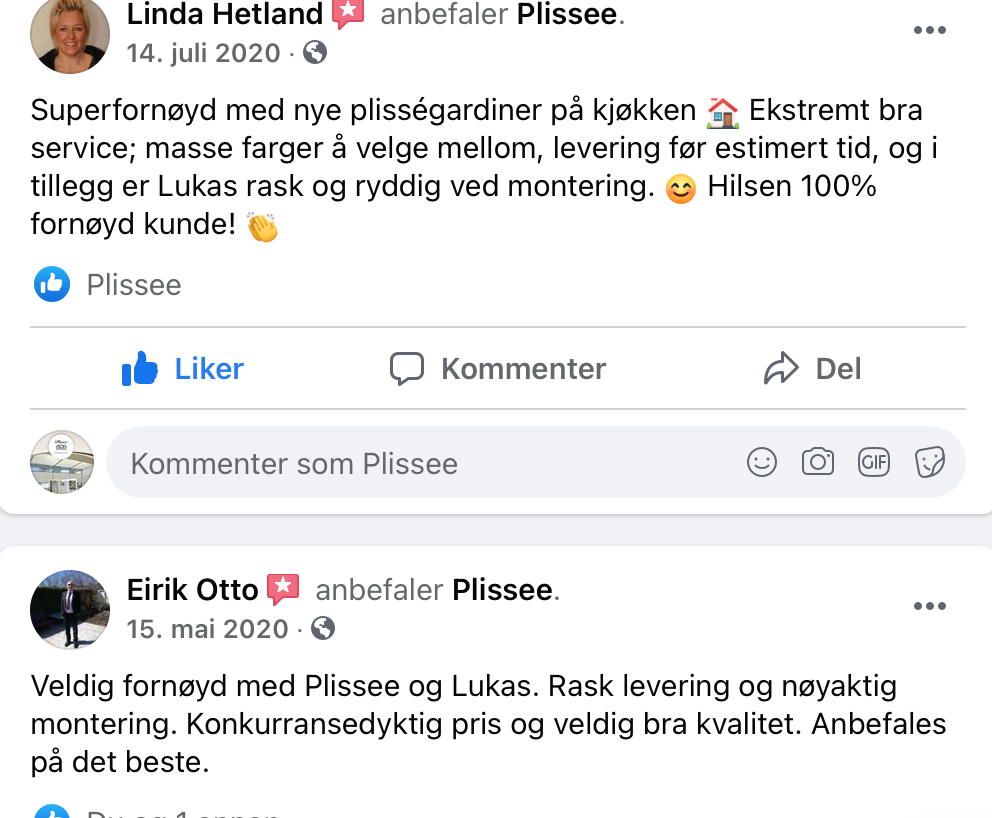Open Linda Hetland's profile name link
The width and height of the screenshot is (992, 818).
(x=225, y=14)
